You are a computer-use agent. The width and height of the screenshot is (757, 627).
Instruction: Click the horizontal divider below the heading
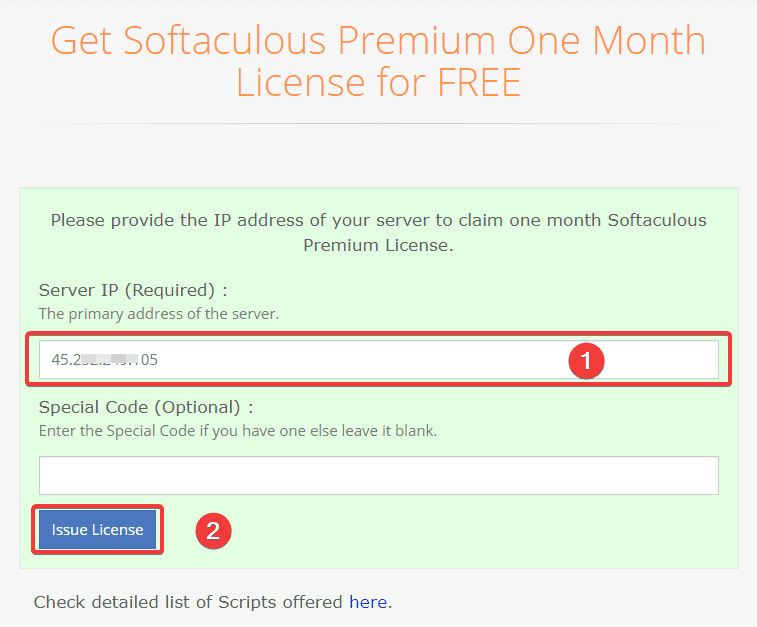[x=378, y=124]
